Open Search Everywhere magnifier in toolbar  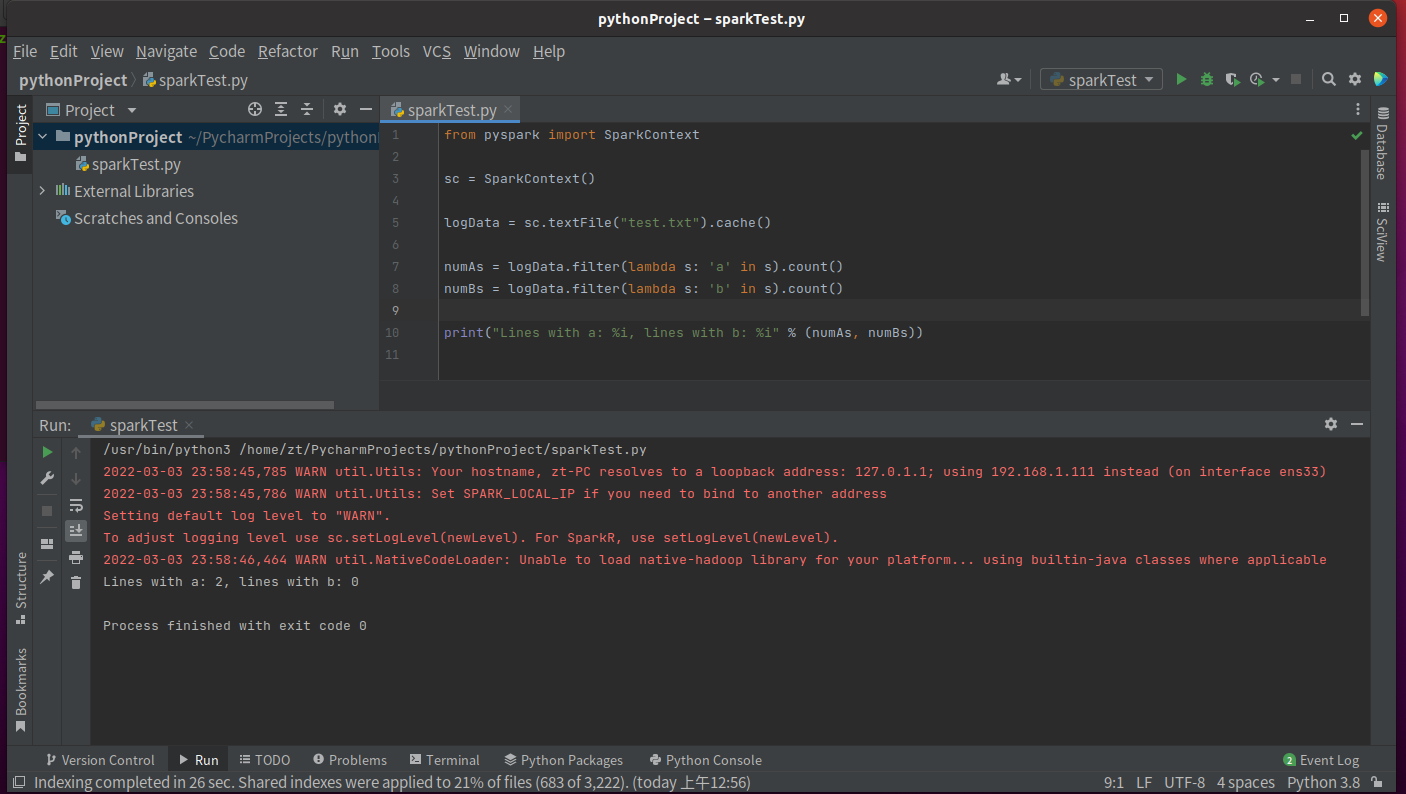click(1328, 79)
